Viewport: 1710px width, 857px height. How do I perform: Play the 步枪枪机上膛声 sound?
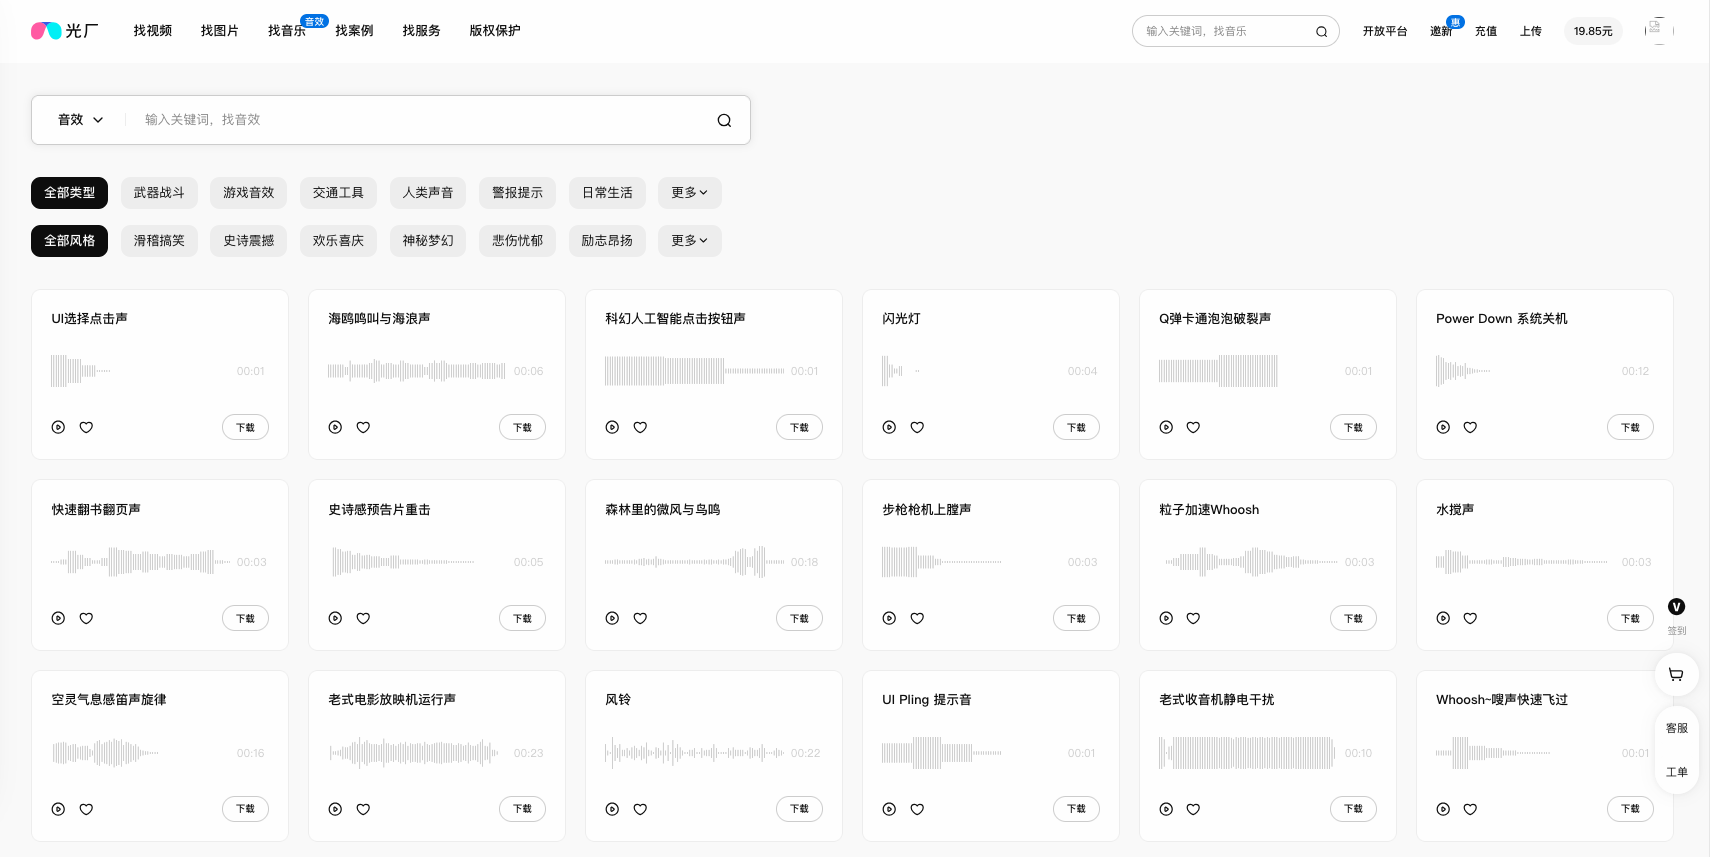889,618
